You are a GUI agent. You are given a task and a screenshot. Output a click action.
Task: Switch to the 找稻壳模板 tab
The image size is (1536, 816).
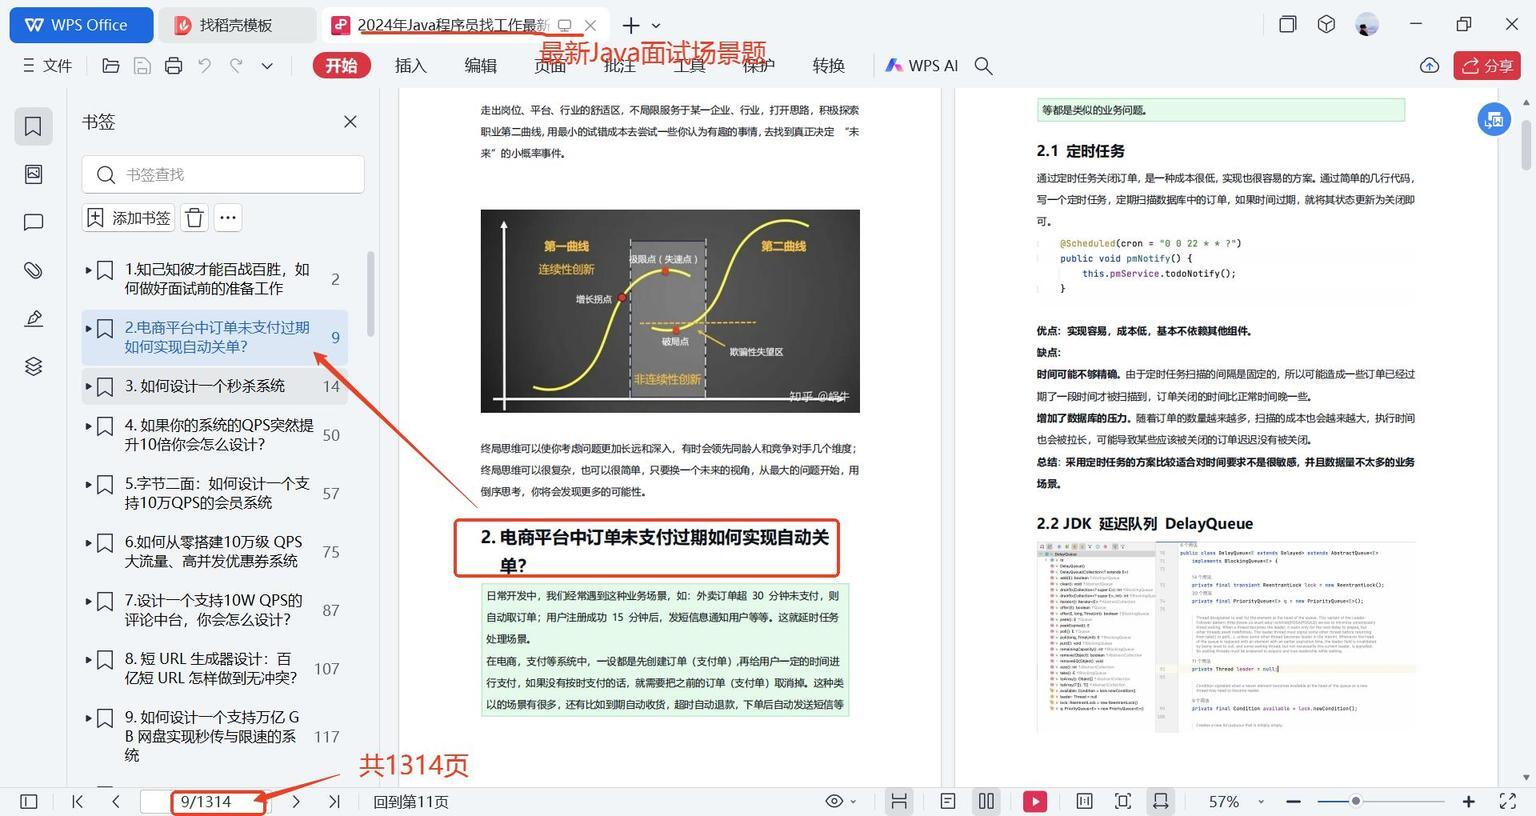(x=238, y=25)
